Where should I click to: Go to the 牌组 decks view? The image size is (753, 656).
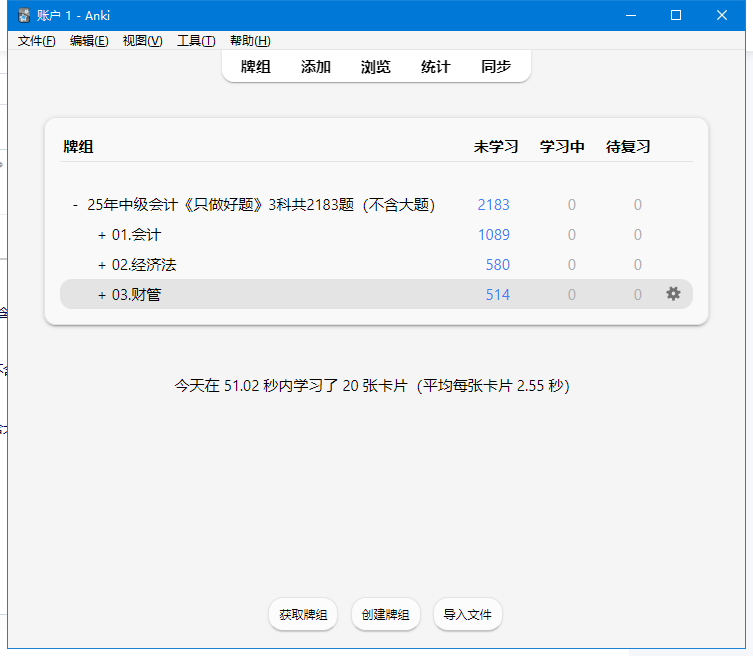[x=255, y=66]
